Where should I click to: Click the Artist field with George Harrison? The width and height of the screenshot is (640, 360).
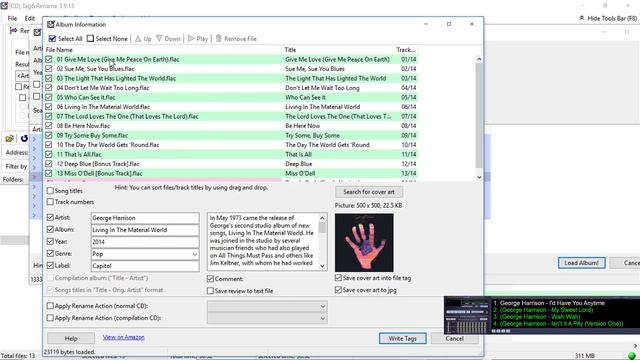[x=145, y=218]
